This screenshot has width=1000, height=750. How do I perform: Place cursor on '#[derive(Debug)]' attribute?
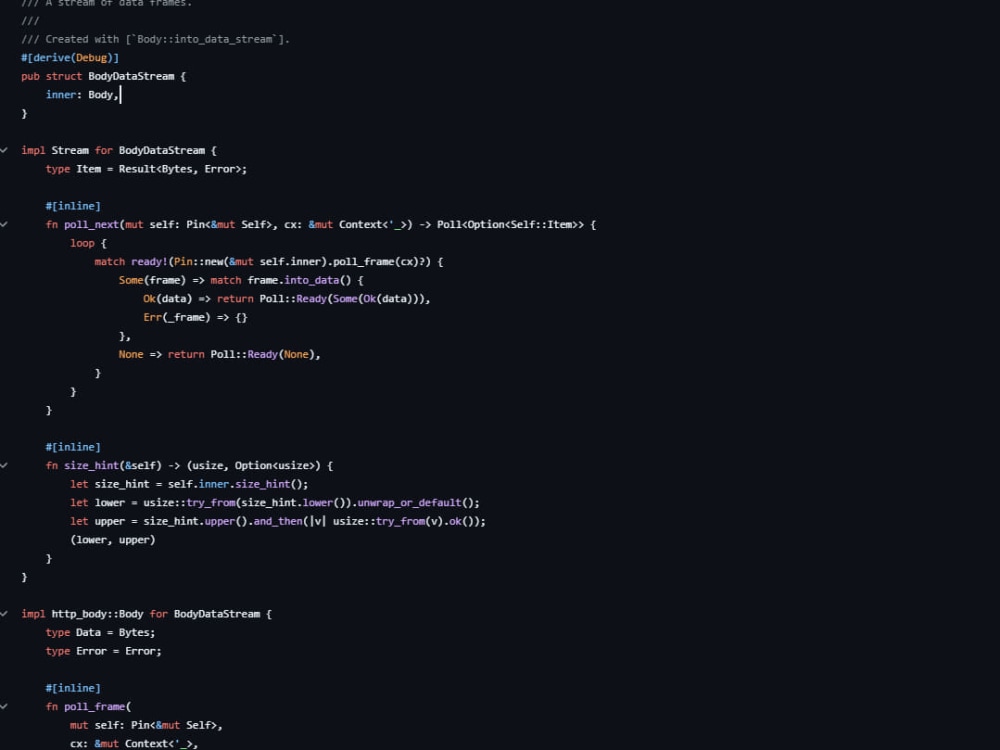coord(70,57)
